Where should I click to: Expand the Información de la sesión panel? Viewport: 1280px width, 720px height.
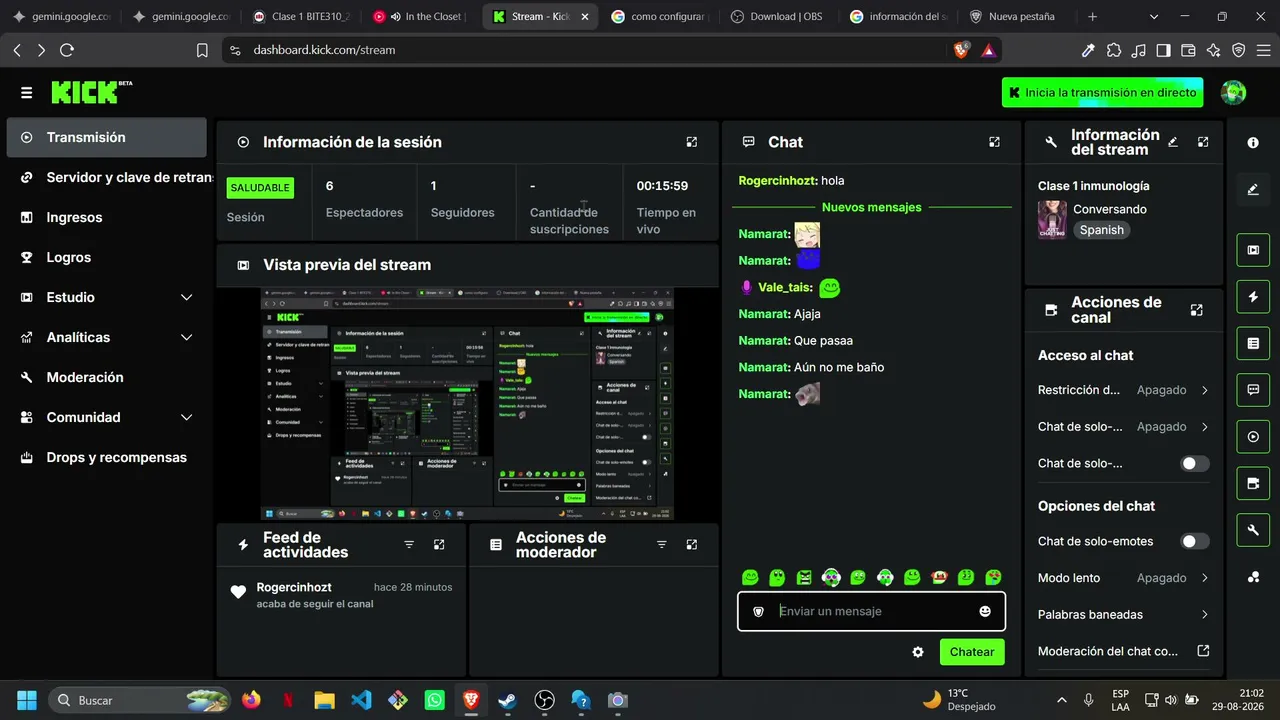pyautogui.click(x=691, y=142)
